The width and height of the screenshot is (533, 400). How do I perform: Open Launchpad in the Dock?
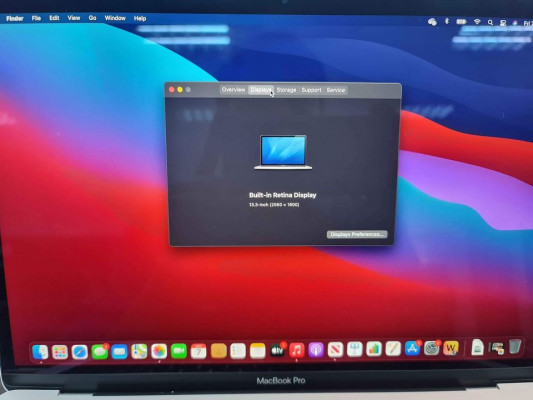tap(60, 352)
